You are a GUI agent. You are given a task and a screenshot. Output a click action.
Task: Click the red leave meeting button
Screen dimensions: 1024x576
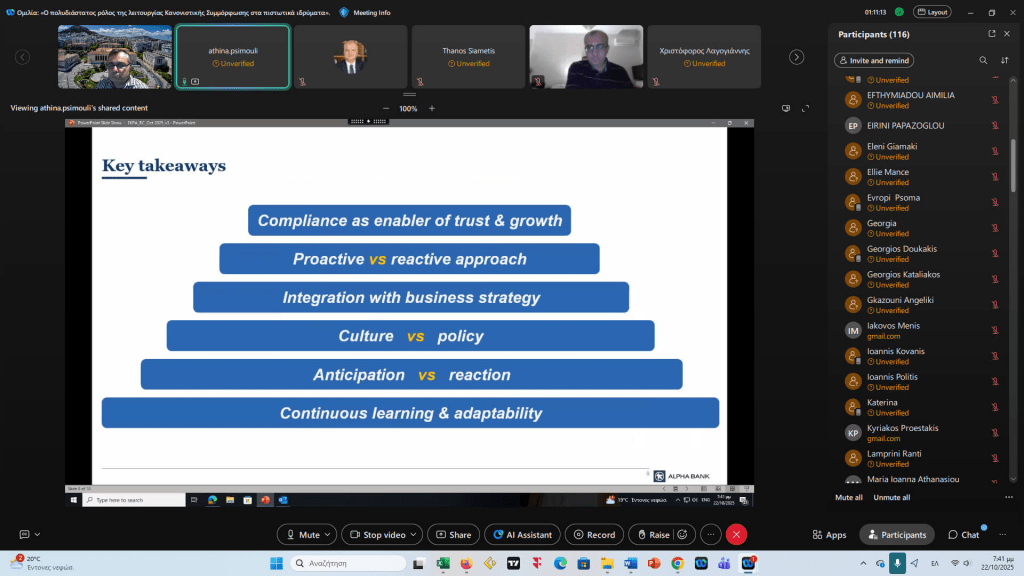(x=737, y=535)
